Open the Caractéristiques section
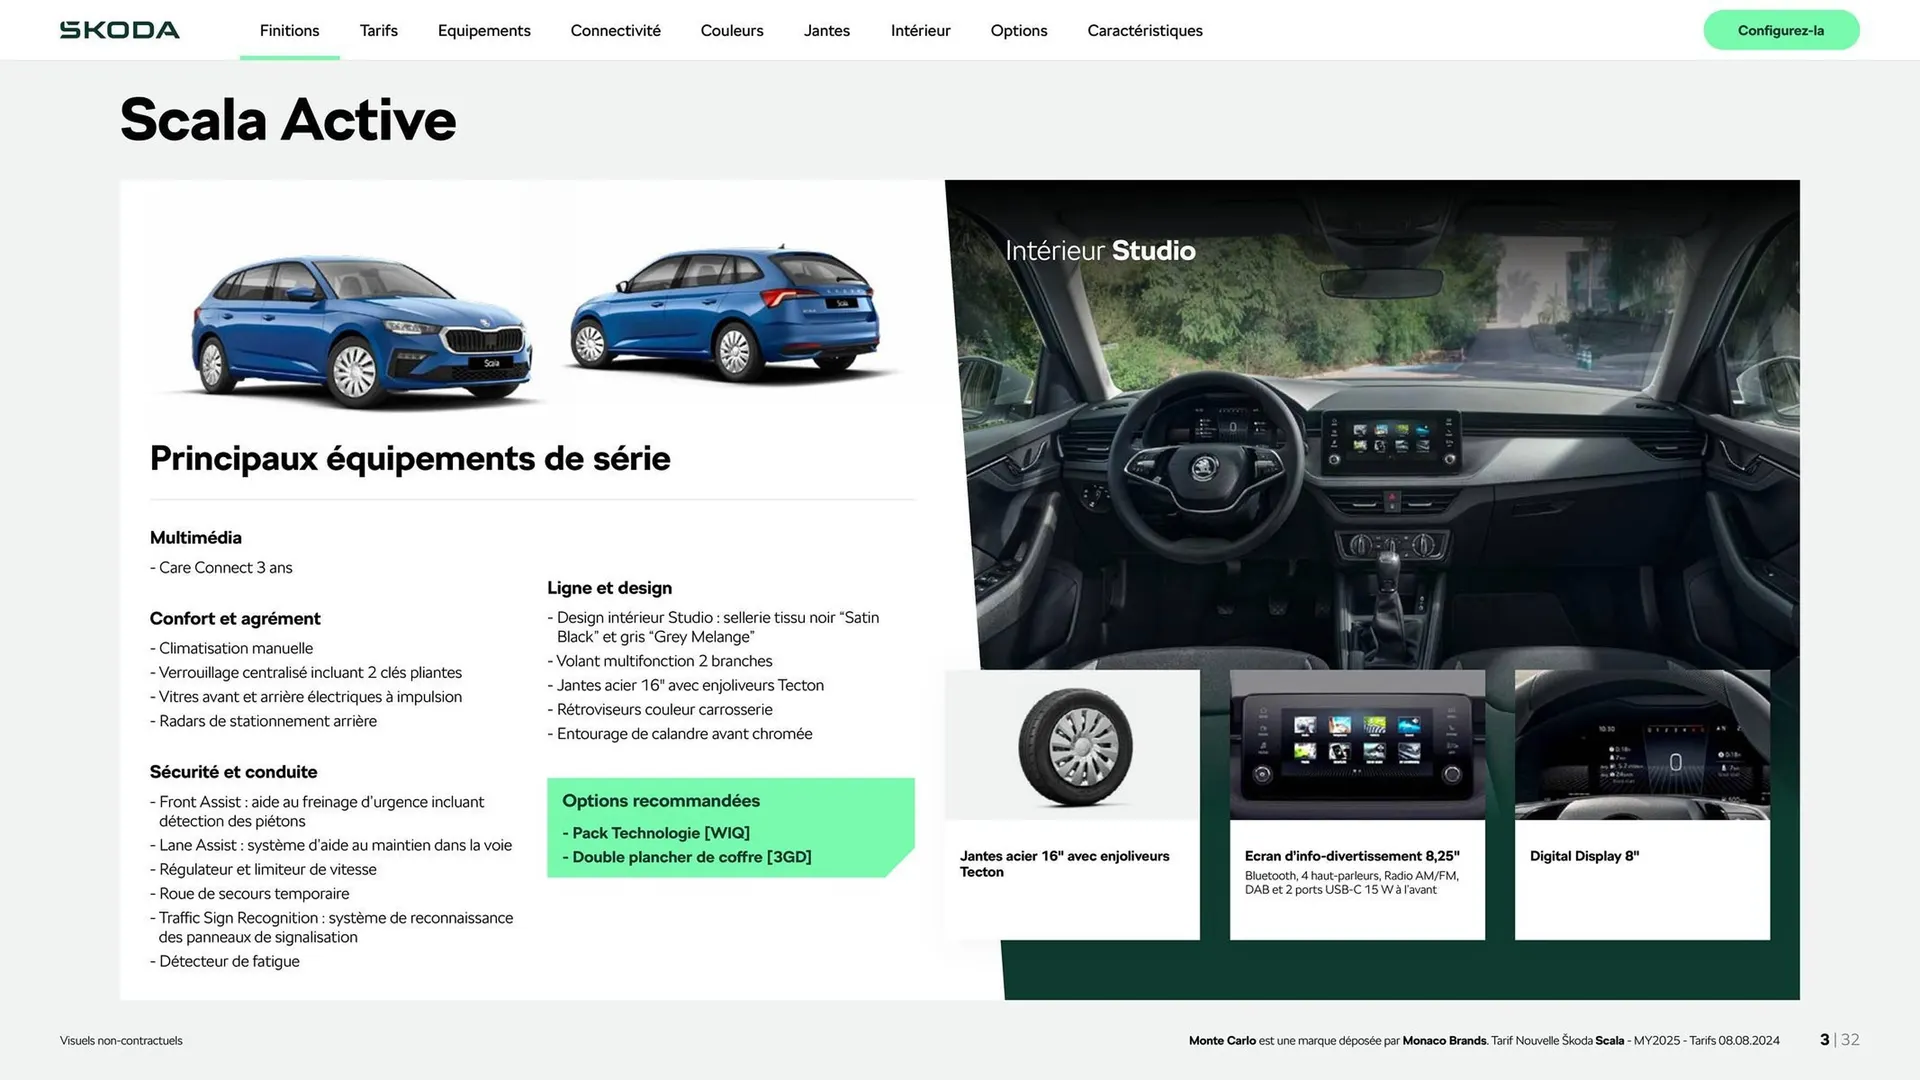The image size is (1920, 1080). click(1144, 30)
